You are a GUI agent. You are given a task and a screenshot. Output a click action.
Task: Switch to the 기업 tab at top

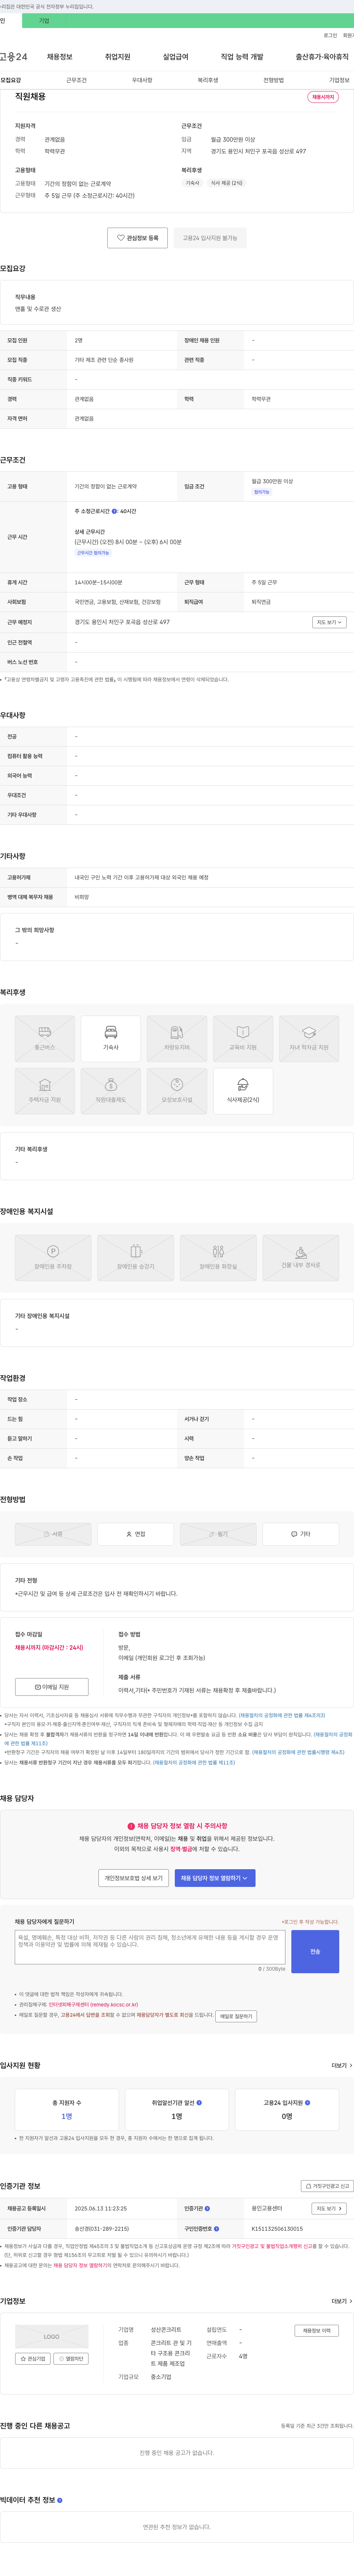(44, 20)
